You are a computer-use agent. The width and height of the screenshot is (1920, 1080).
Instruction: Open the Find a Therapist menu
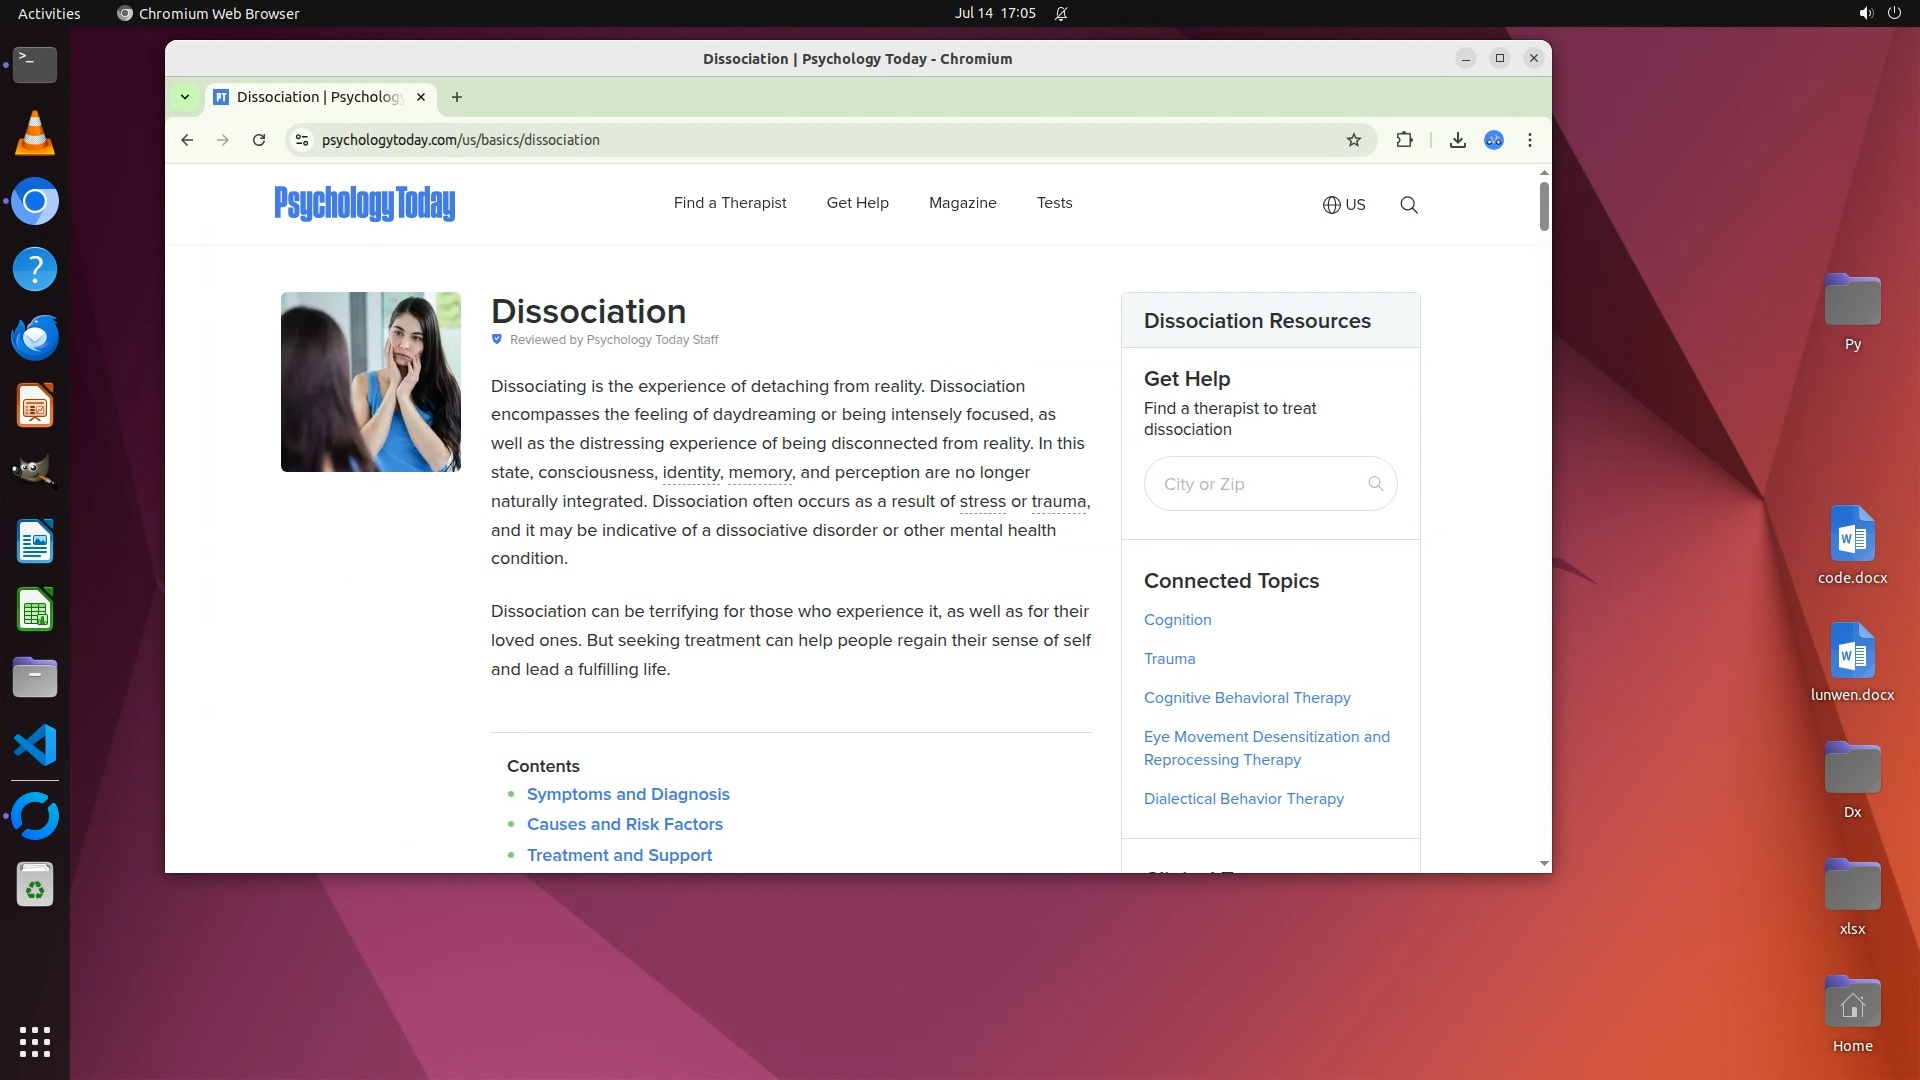pos(730,203)
